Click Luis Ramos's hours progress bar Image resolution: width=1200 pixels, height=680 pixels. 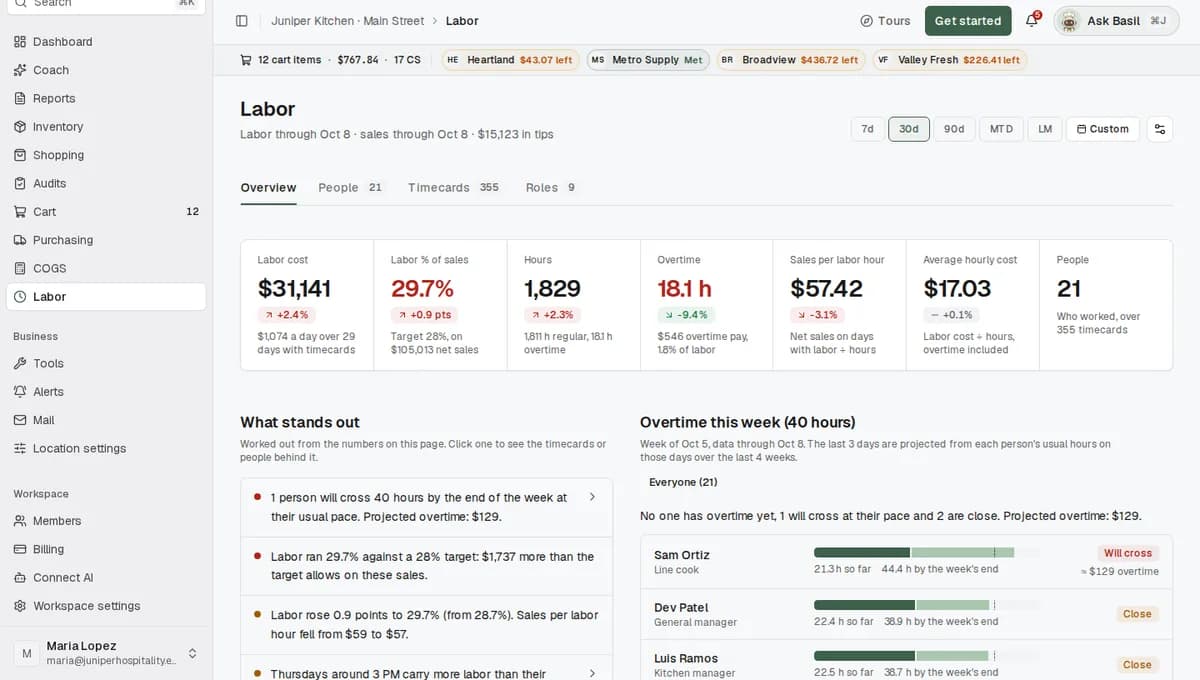click(926, 656)
